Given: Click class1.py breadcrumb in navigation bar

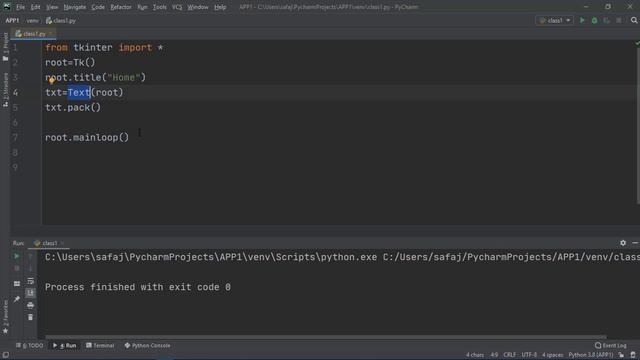Looking at the screenshot, I should [61, 20].
